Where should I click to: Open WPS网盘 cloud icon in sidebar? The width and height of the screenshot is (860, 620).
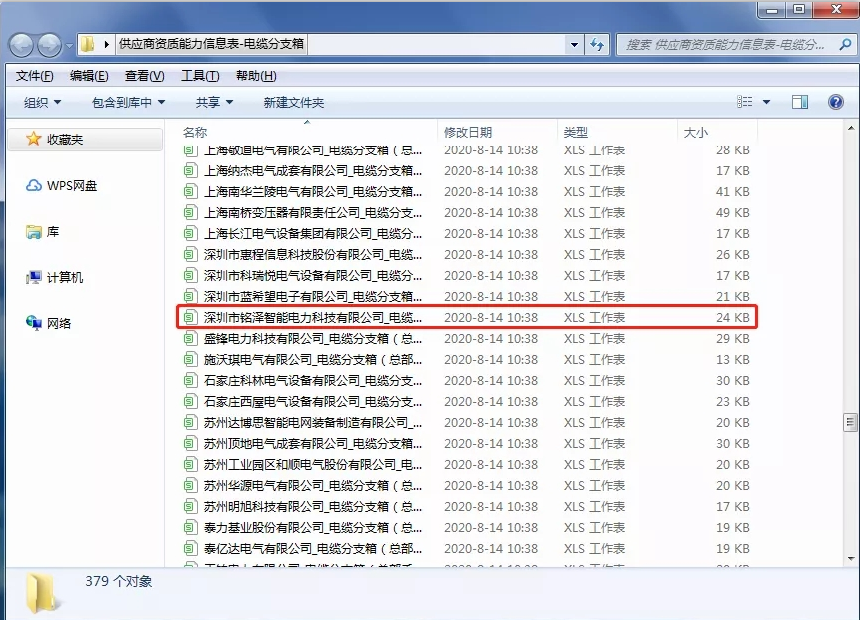coord(33,186)
